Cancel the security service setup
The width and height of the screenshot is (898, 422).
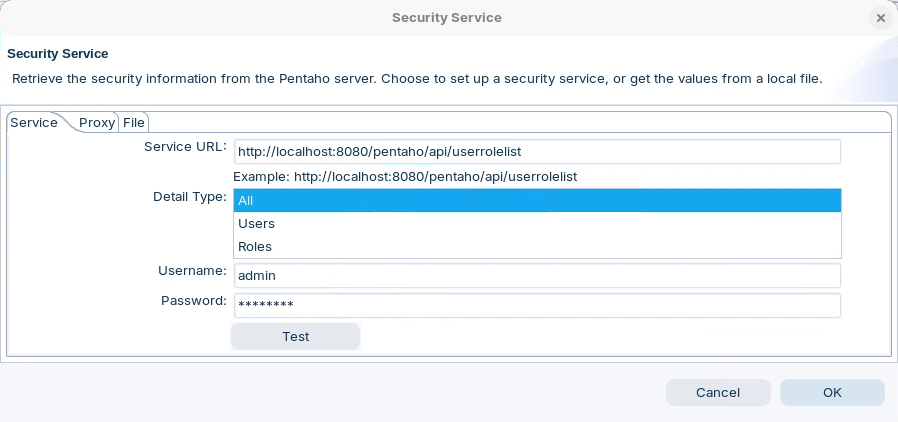(x=718, y=393)
